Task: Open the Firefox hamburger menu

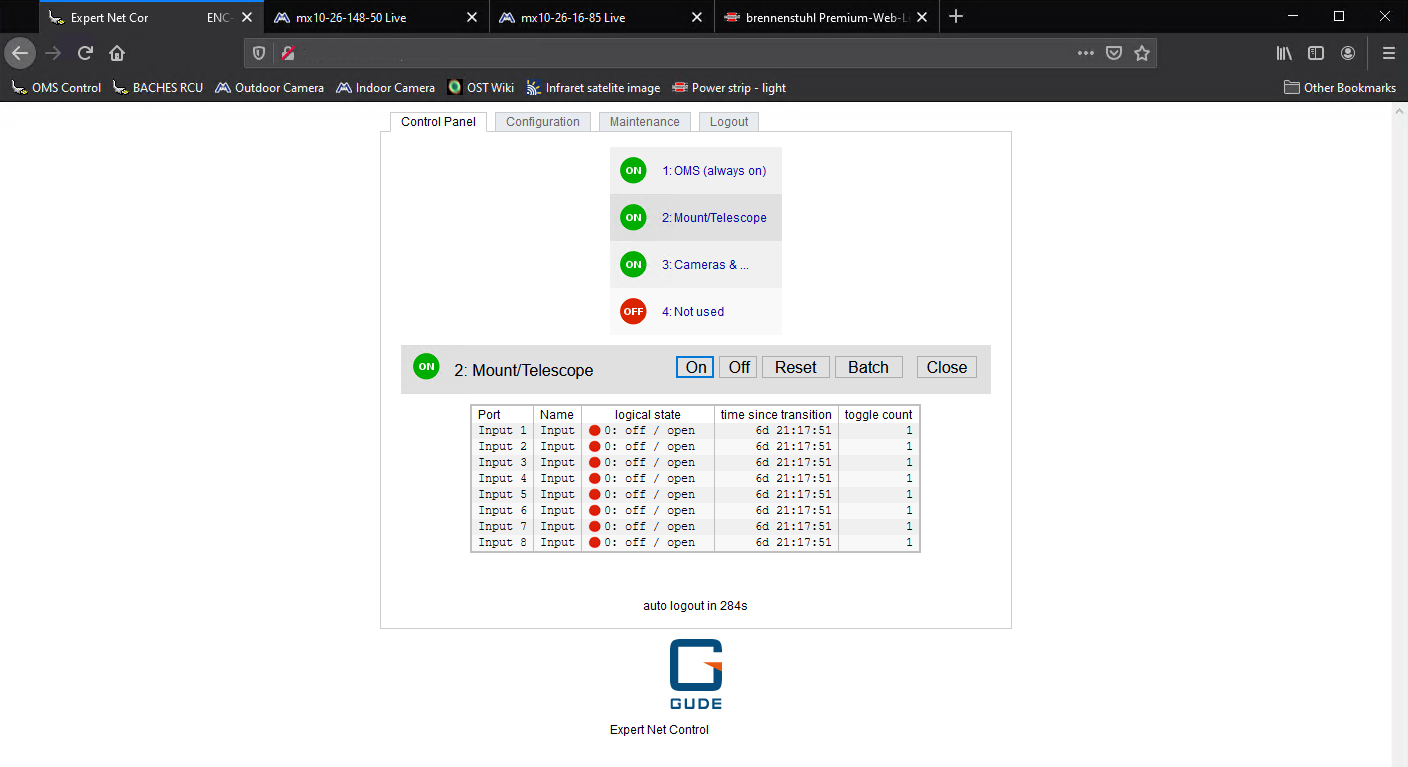Action: click(1388, 53)
